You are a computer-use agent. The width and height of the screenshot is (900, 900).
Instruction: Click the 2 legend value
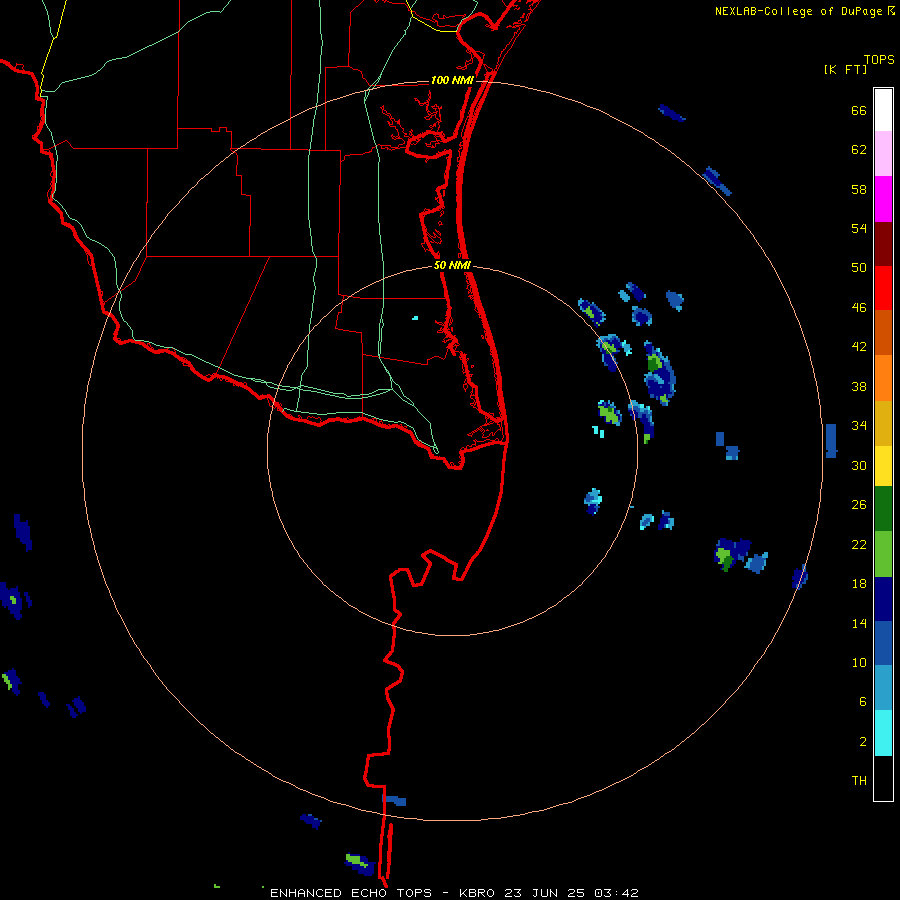coord(863,742)
